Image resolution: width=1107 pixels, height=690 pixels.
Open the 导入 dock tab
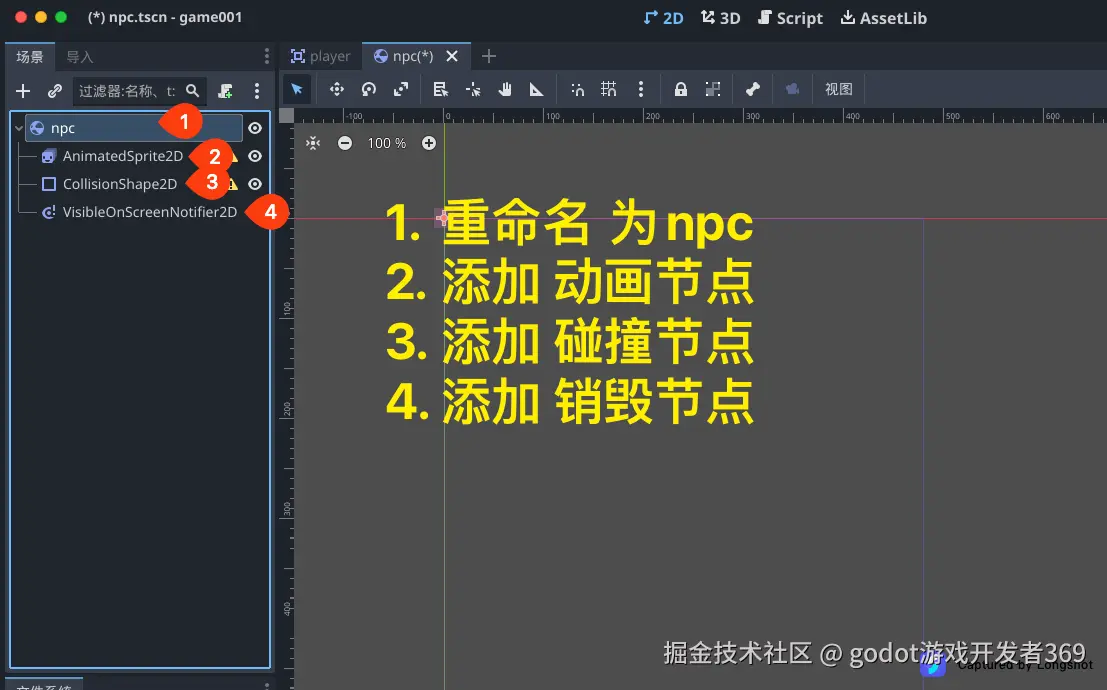79,56
